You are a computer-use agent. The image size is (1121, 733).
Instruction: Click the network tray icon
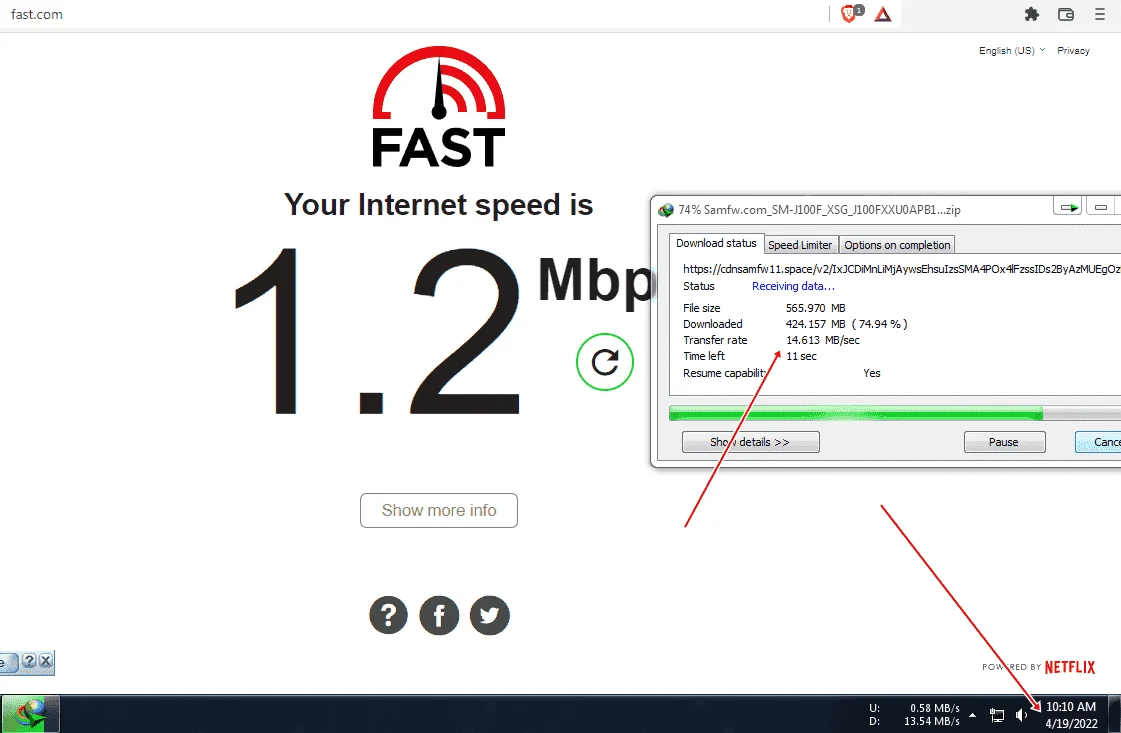pos(997,714)
